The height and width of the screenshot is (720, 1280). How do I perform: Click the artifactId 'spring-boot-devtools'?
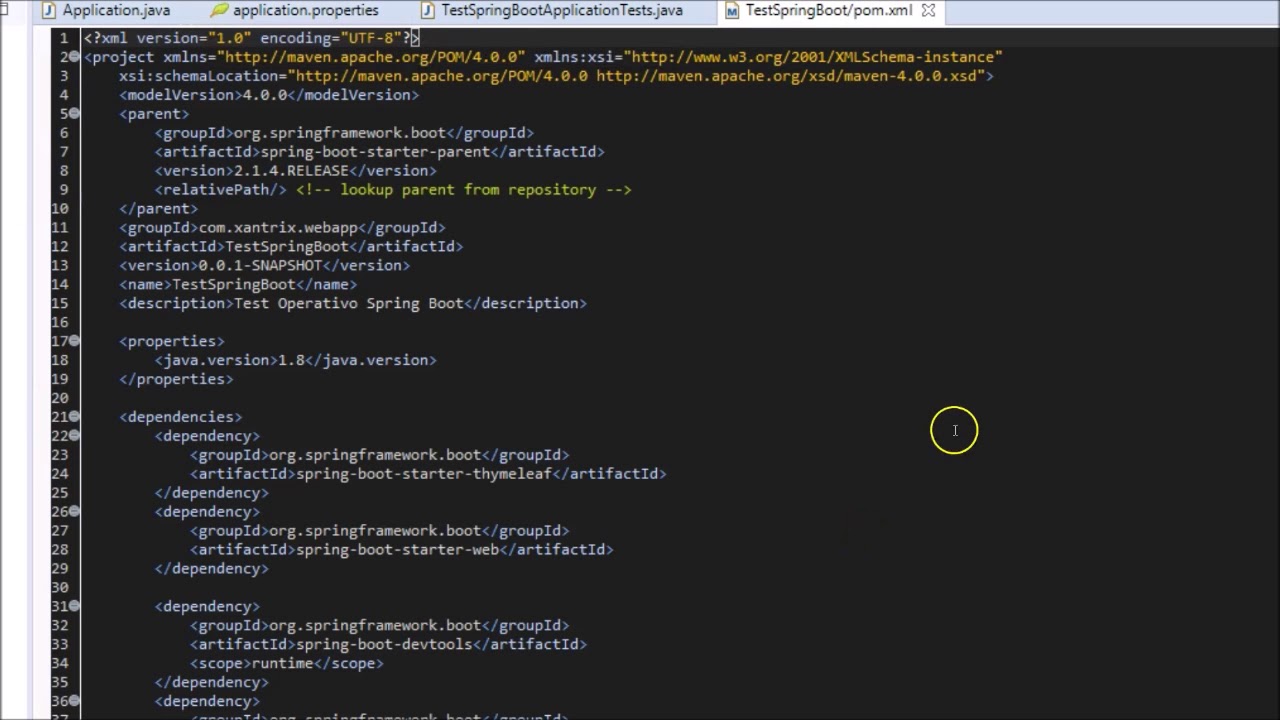(x=384, y=645)
